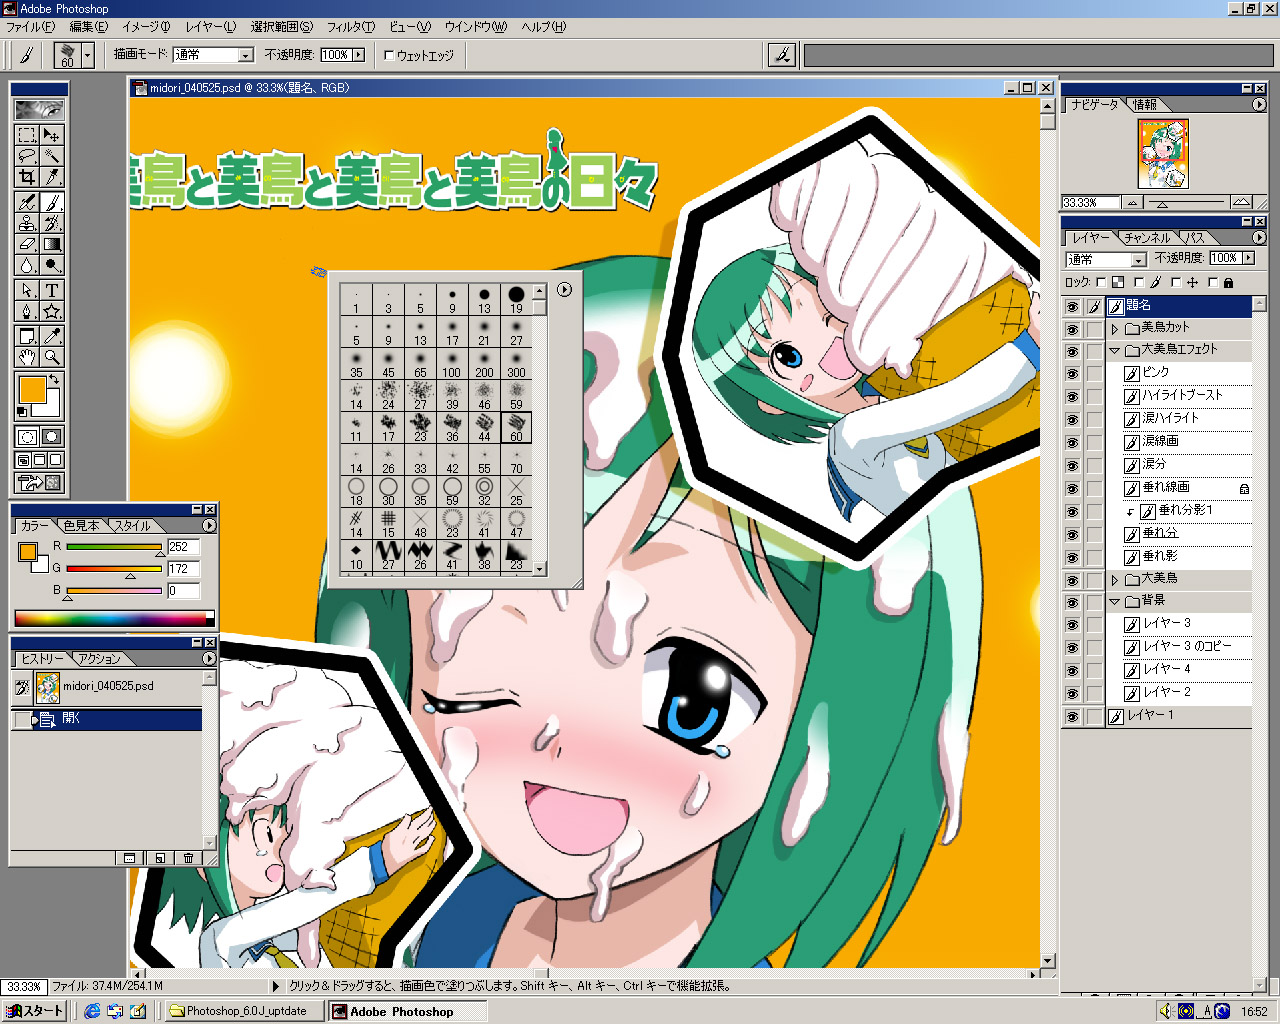Select the Magic Wand tool
1280x1024 pixels.
coord(52,156)
